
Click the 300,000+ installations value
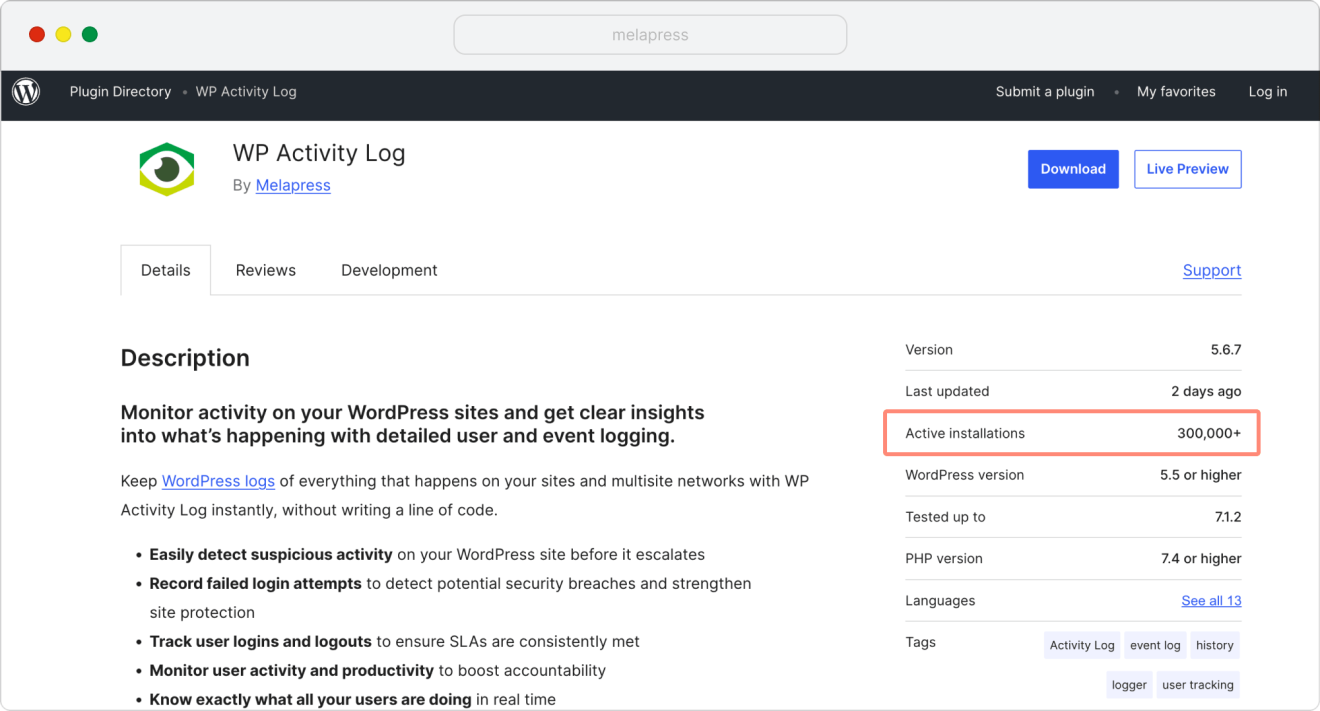[x=1209, y=434]
